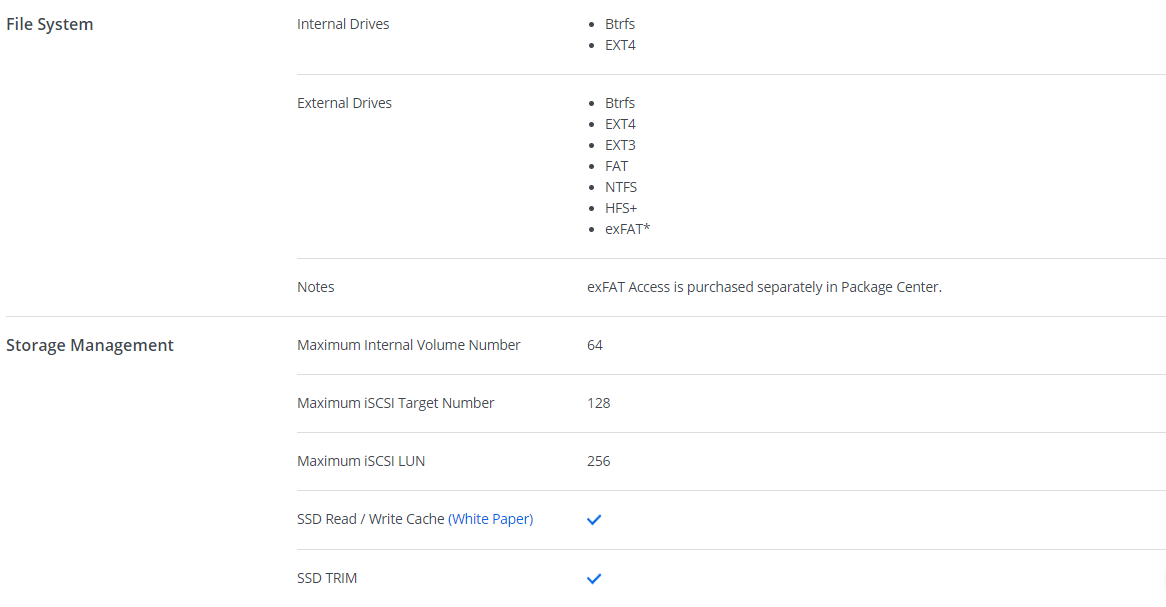1166x607 pixels.
Task: Click the exFAT* list entry
Action: click(x=628, y=229)
